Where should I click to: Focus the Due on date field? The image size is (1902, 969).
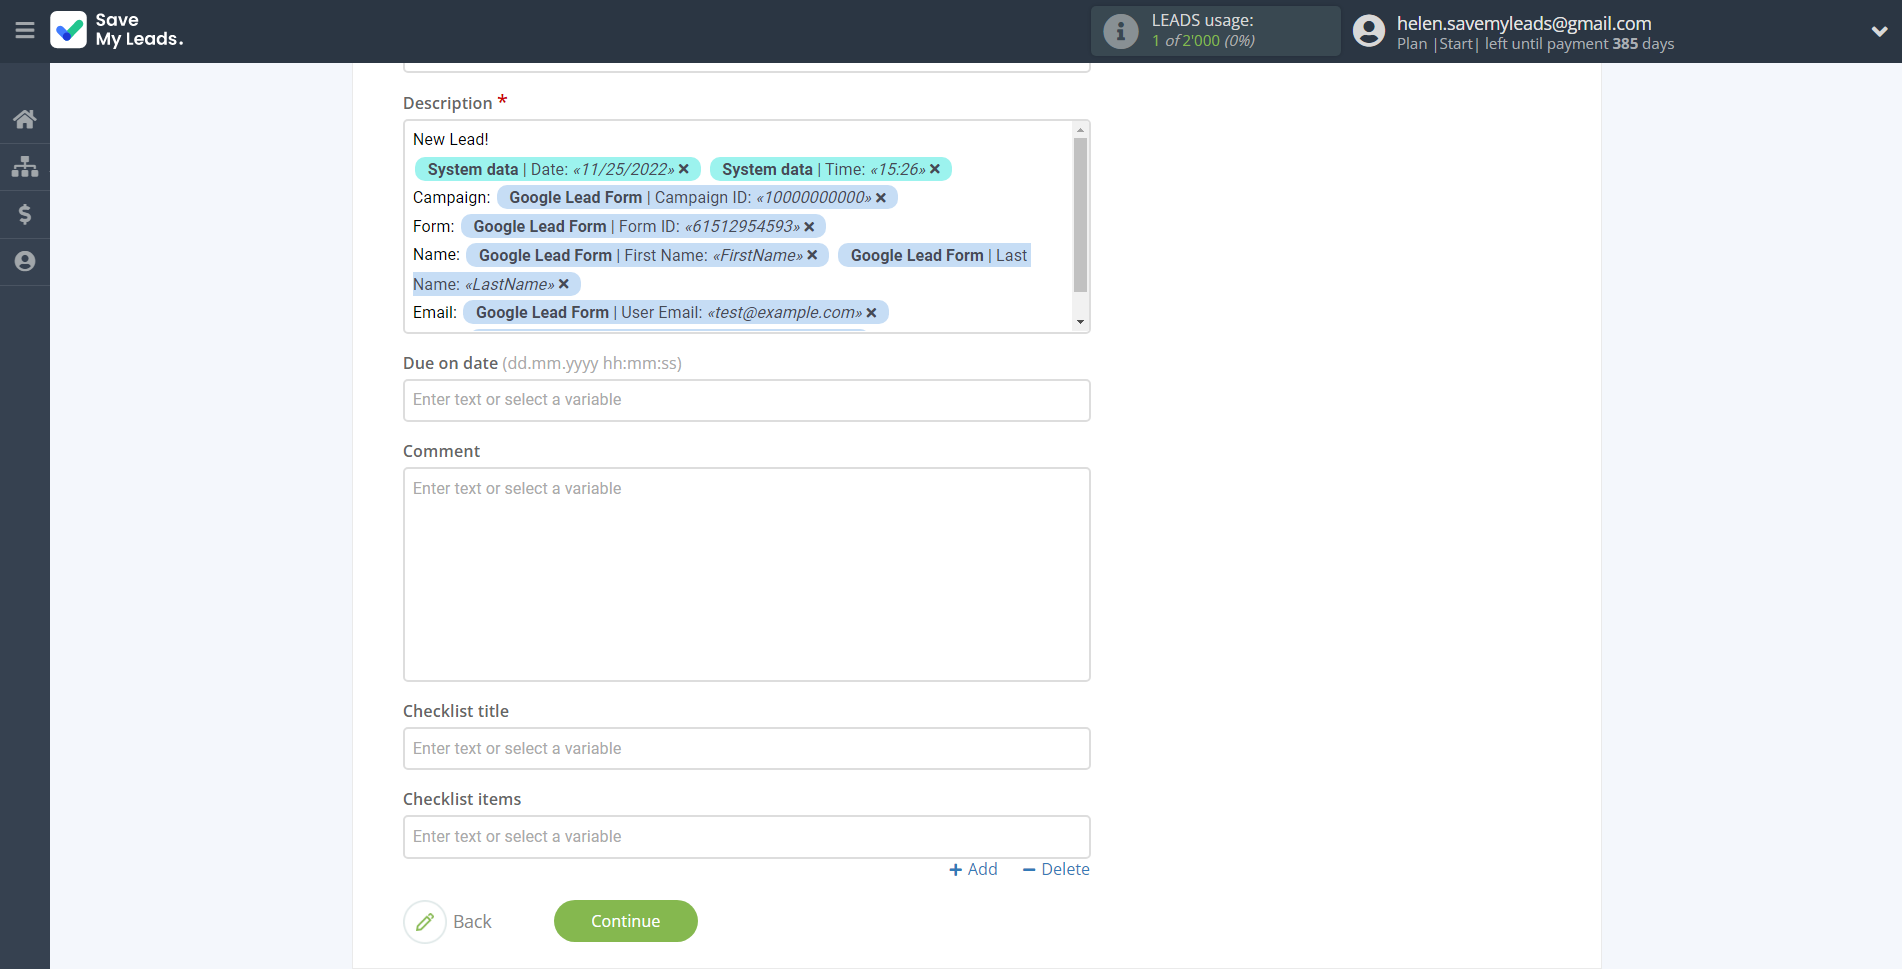(747, 400)
